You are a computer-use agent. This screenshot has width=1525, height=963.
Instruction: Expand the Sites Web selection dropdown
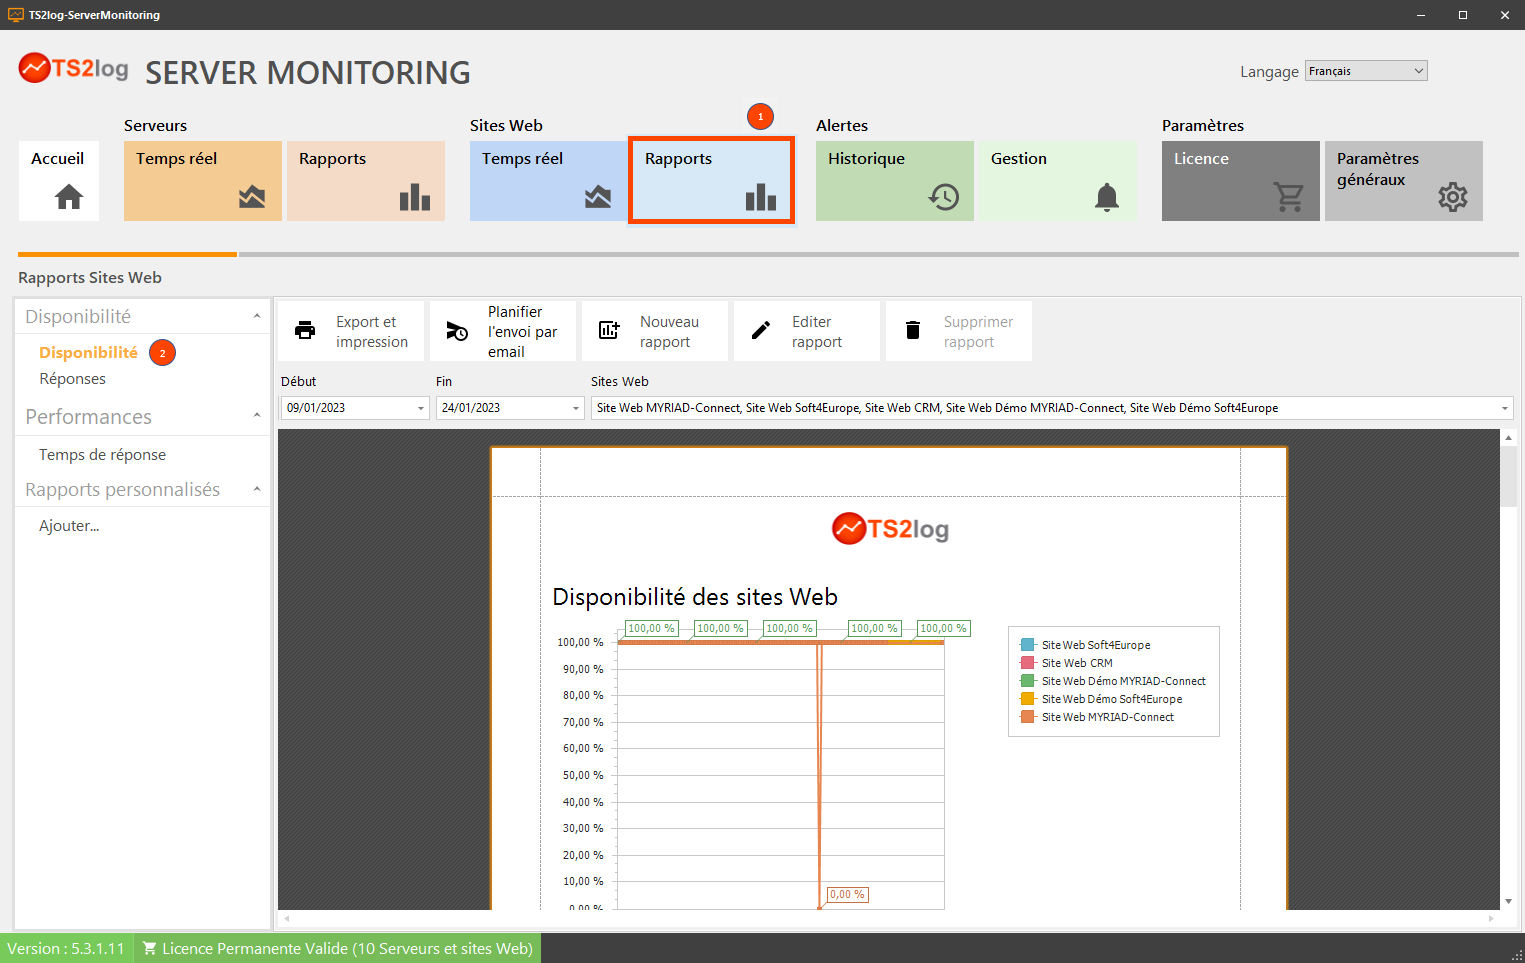(x=1504, y=408)
